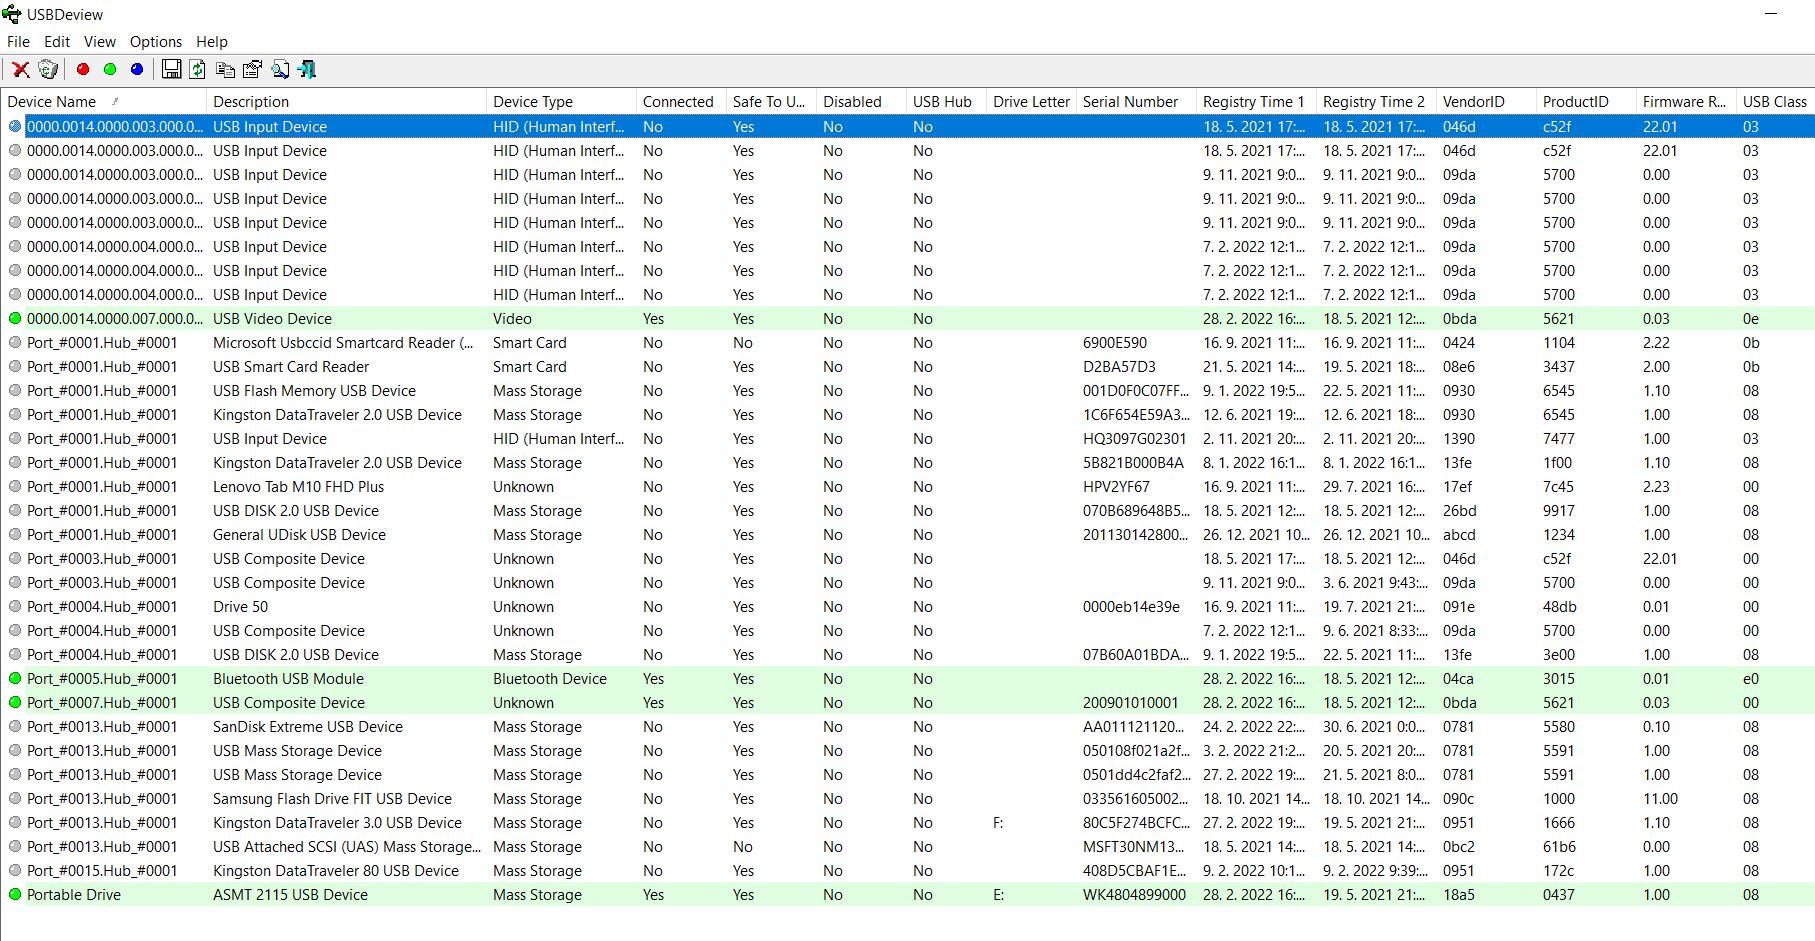The width and height of the screenshot is (1815, 941).
Task: Click the green ball Enable Devices icon
Action: (x=110, y=69)
